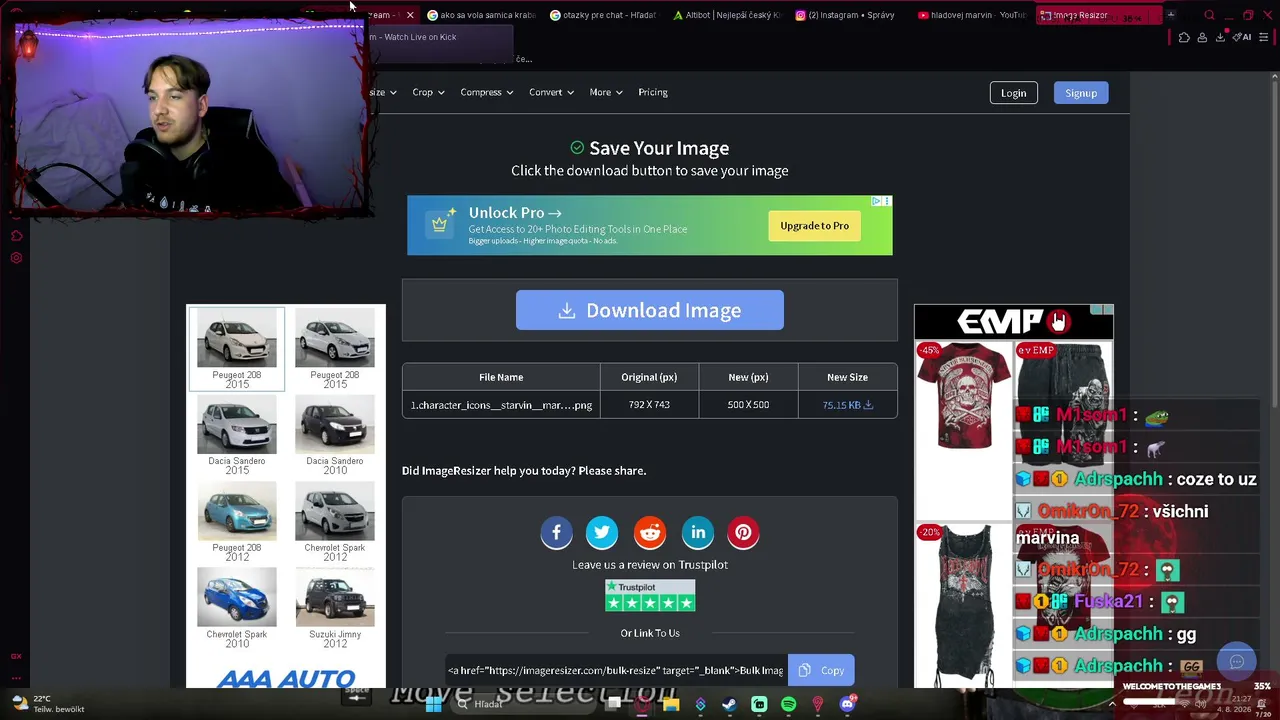Share on Reddit icon
The height and width of the screenshot is (720, 1280).
click(x=650, y=533)
